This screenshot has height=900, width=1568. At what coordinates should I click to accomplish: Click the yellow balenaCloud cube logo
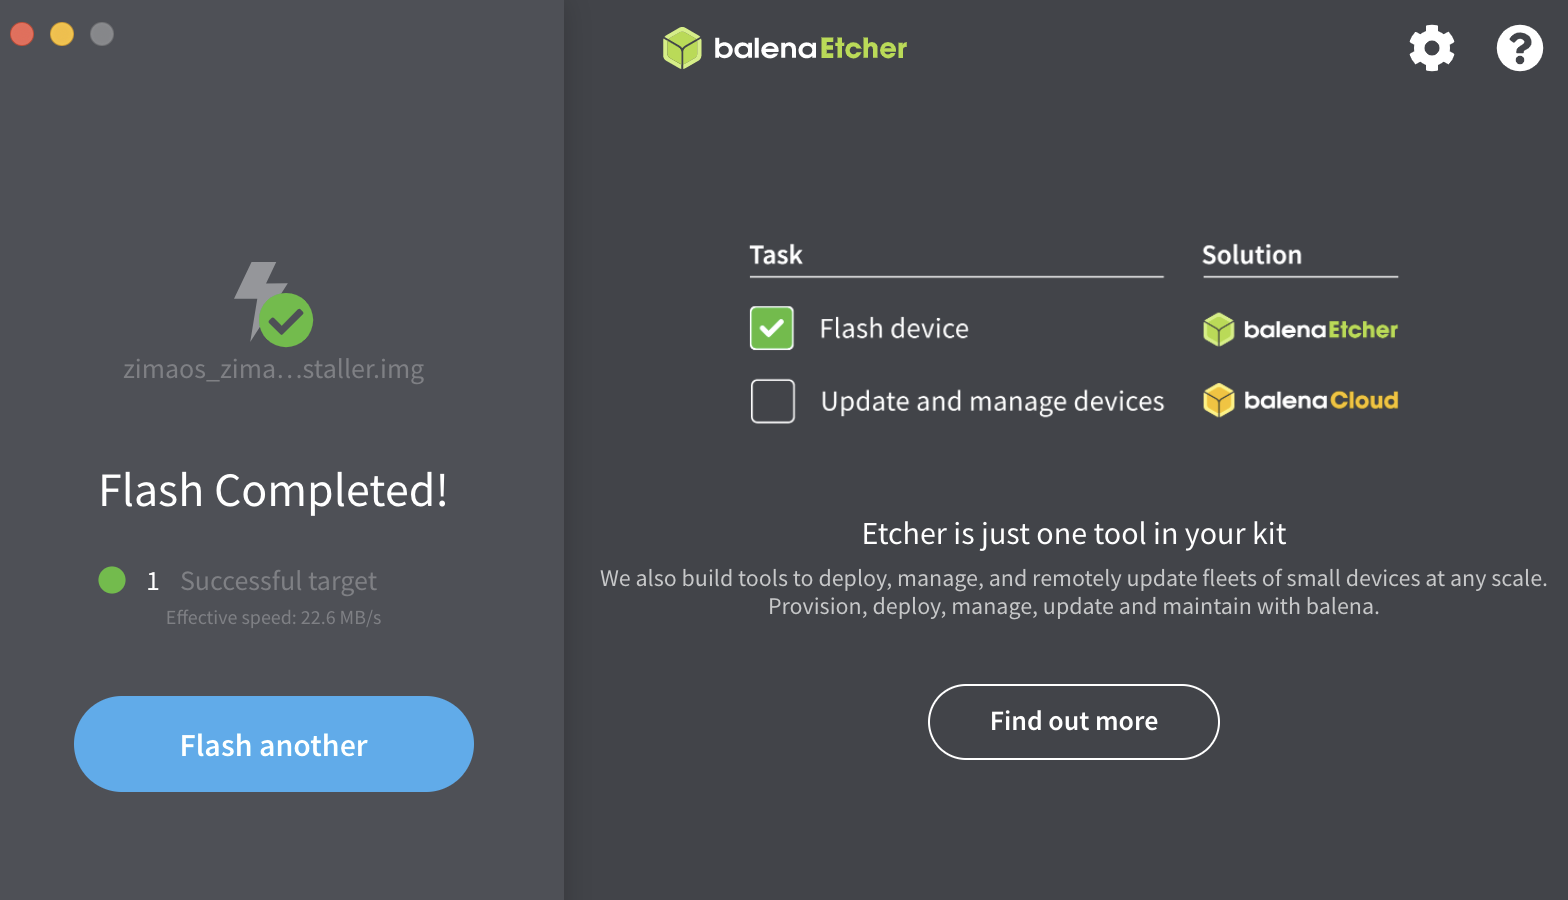[1219, 400]
